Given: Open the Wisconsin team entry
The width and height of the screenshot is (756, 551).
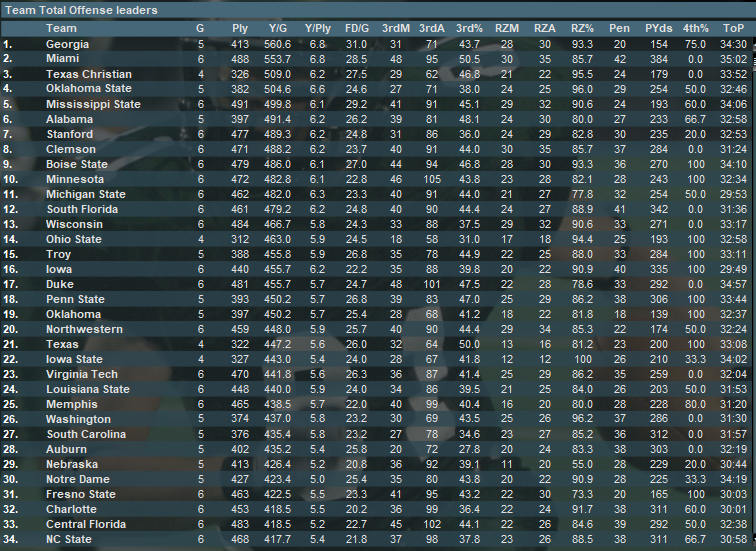Looking at the screenshot, I should click(74, 224).
